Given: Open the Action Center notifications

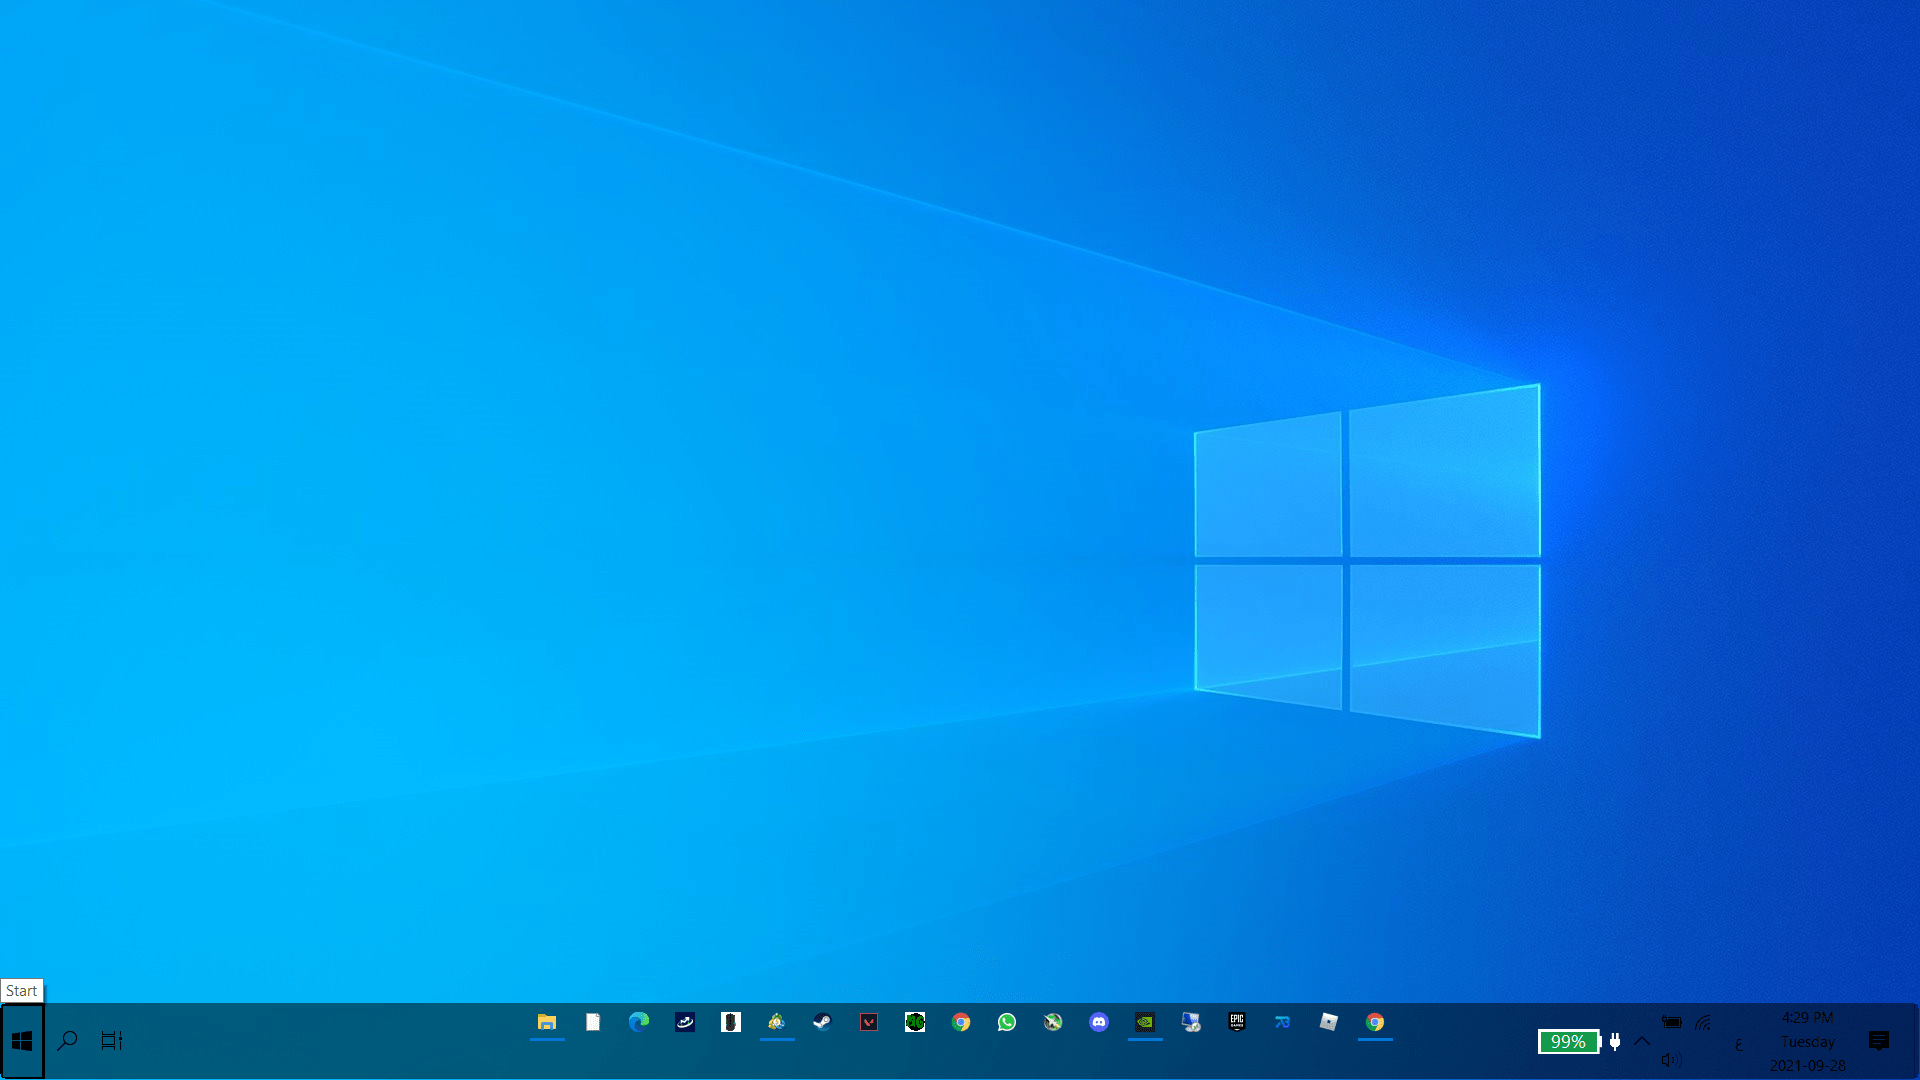Looking at the screenshot, I should click(x=1879, y=1041).
